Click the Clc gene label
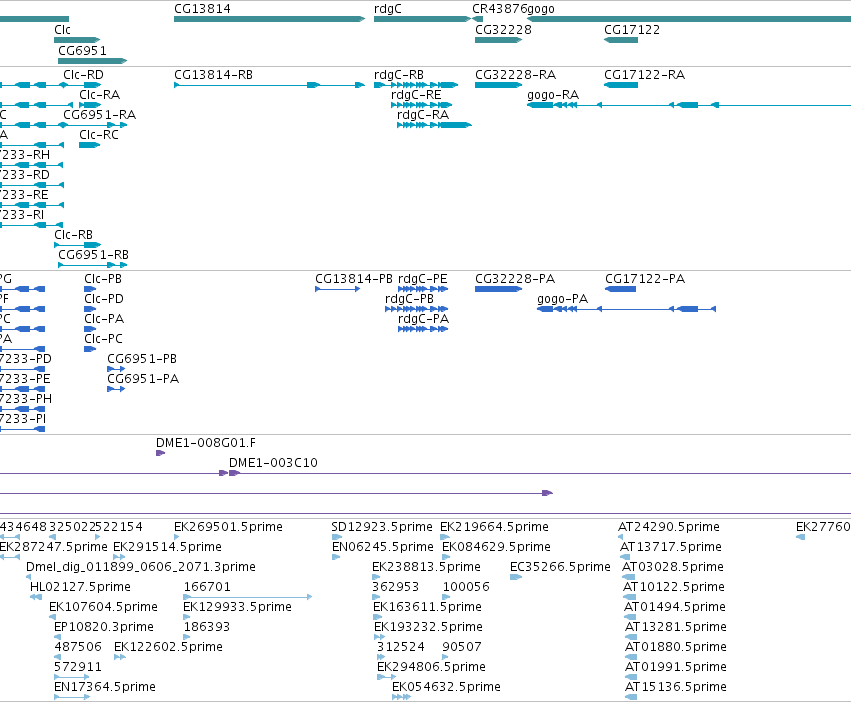The image size is (851, 702). coord(62,30)
